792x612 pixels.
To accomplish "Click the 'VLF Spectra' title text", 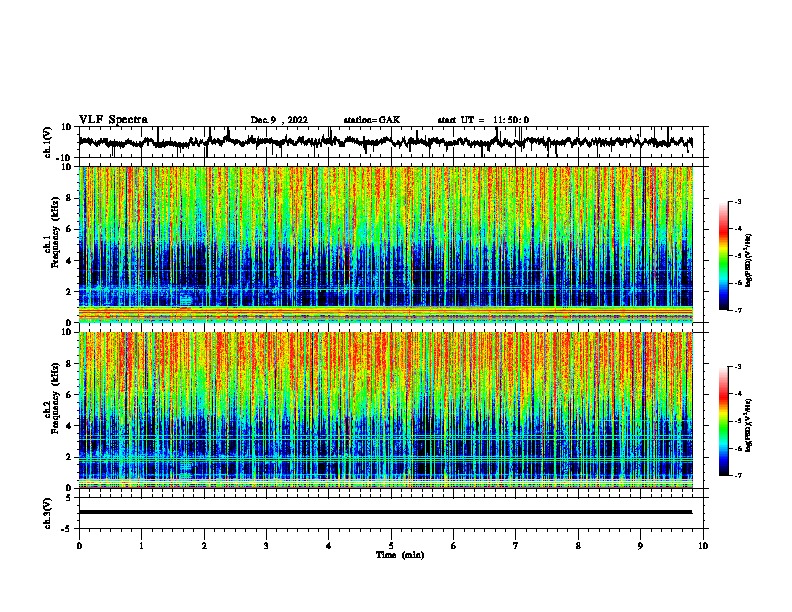I will [113, 120].
